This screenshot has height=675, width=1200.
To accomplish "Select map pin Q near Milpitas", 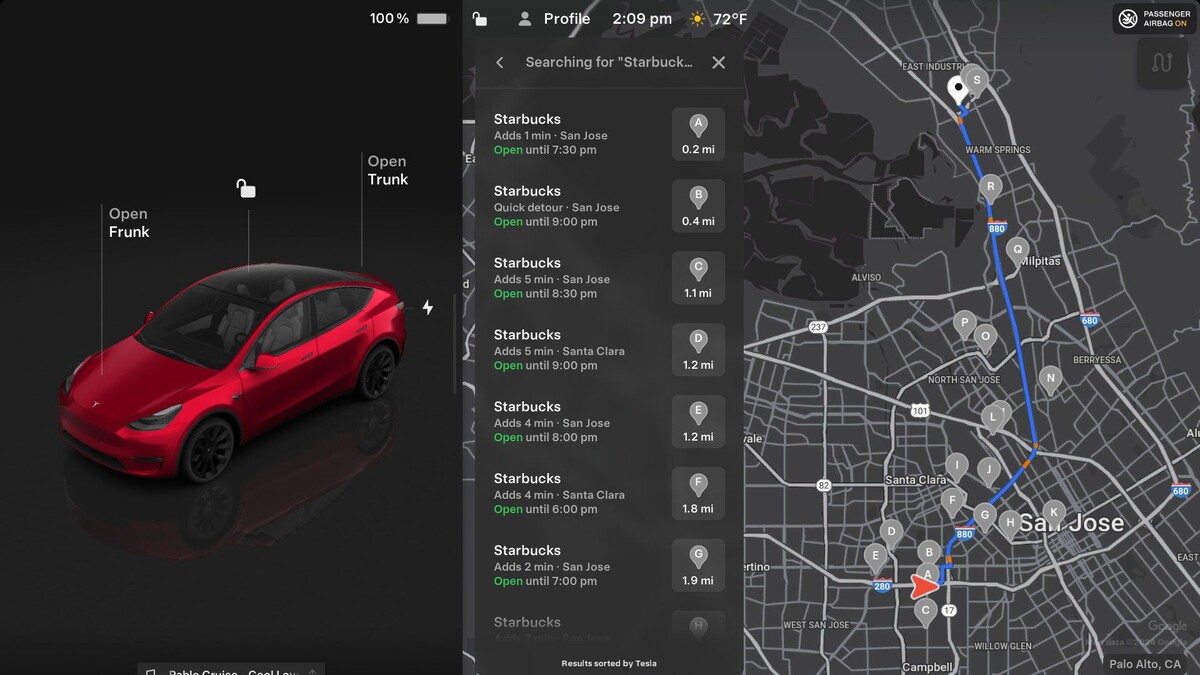I will 1018,251.
